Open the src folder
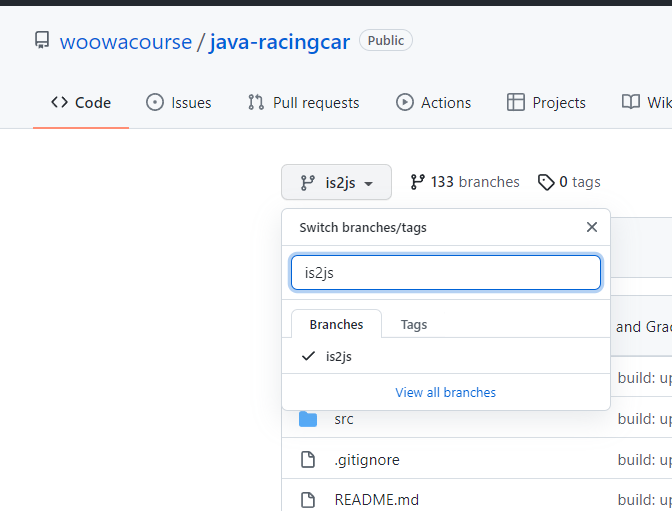The height and width of the screenshot is (511, 672). pos(344,419)
